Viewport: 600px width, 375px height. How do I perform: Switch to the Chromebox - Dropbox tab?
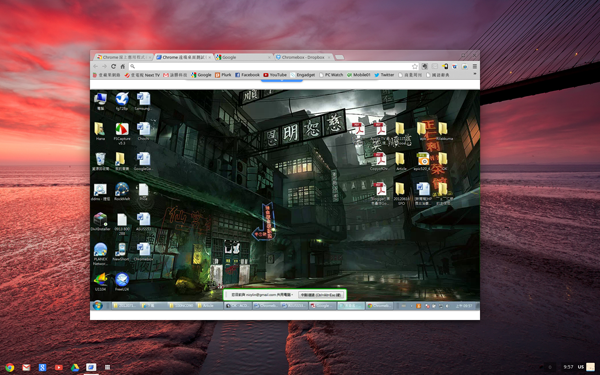coord(303,57)
